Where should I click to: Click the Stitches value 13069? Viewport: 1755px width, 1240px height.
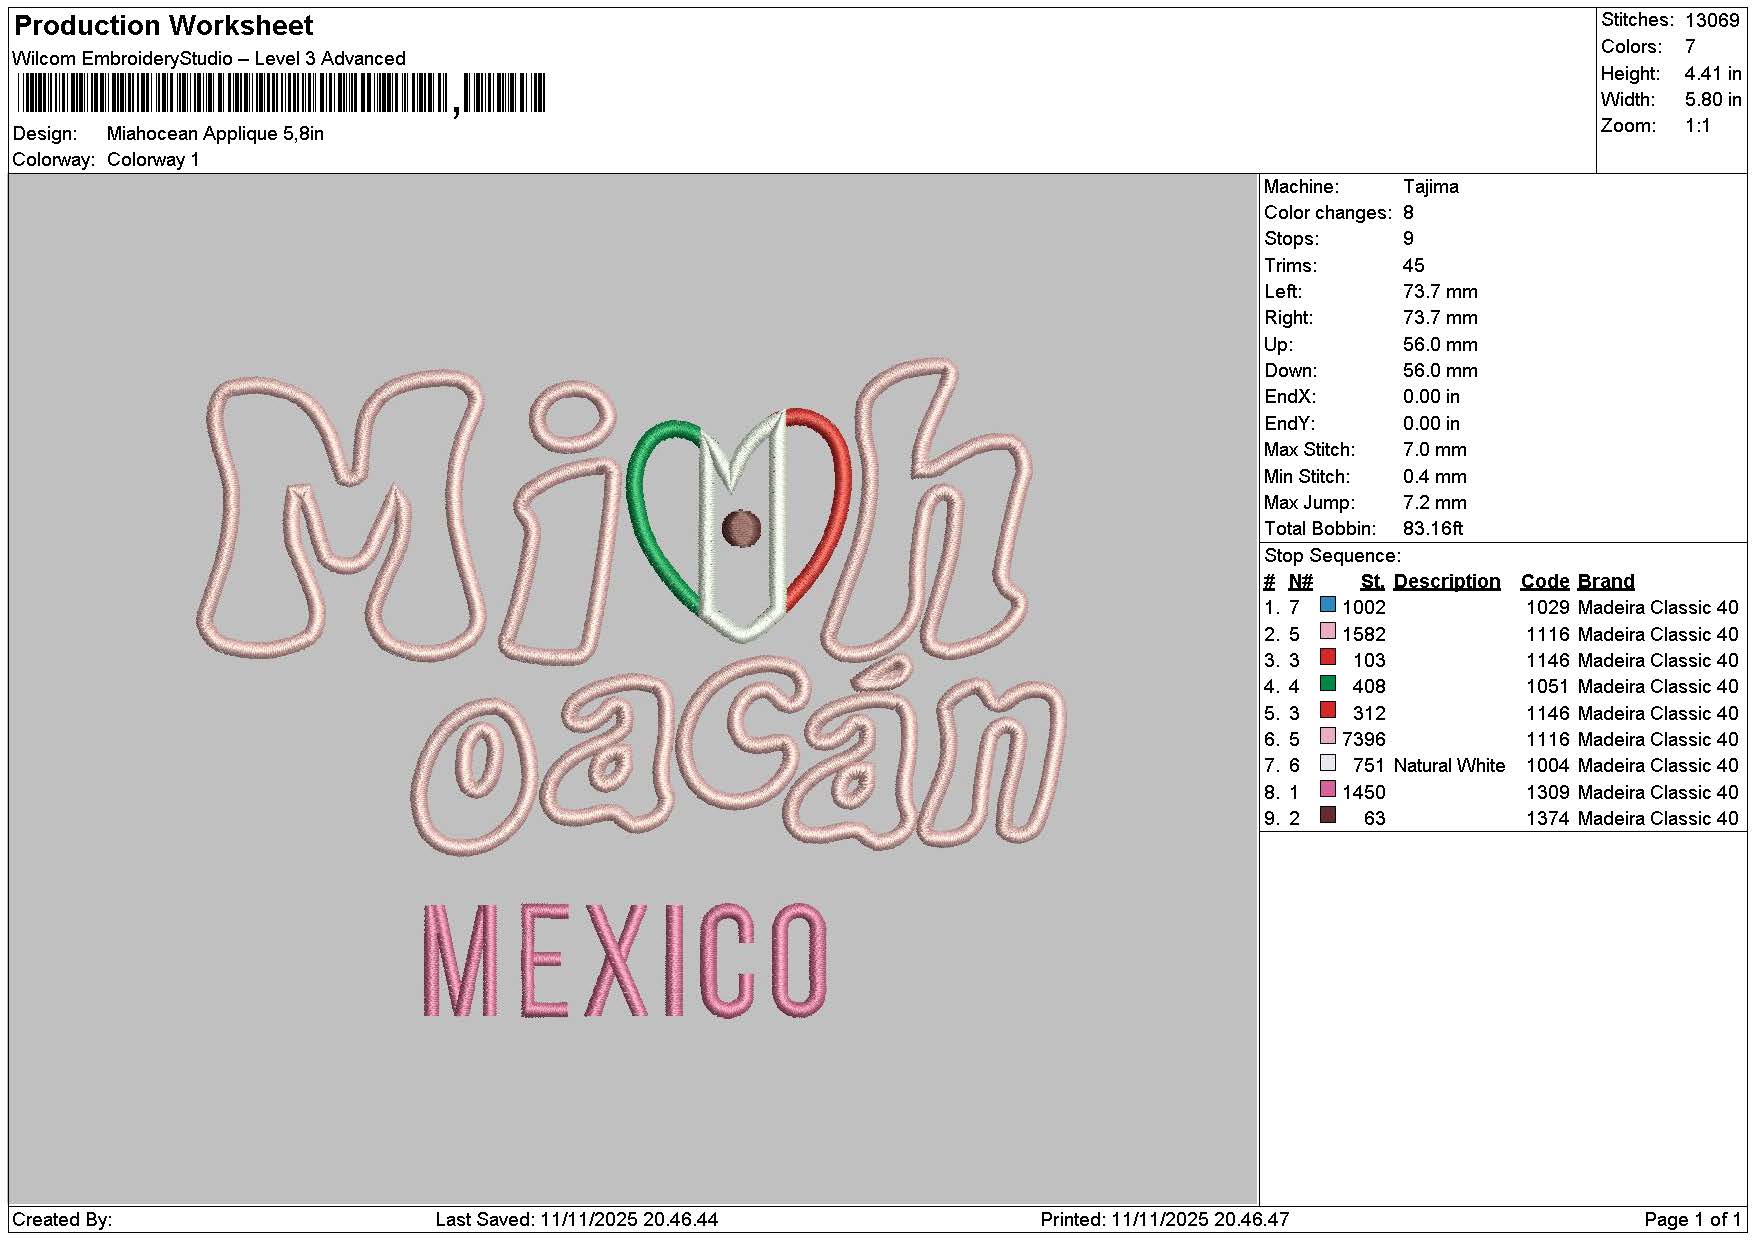coord(1712,20)
